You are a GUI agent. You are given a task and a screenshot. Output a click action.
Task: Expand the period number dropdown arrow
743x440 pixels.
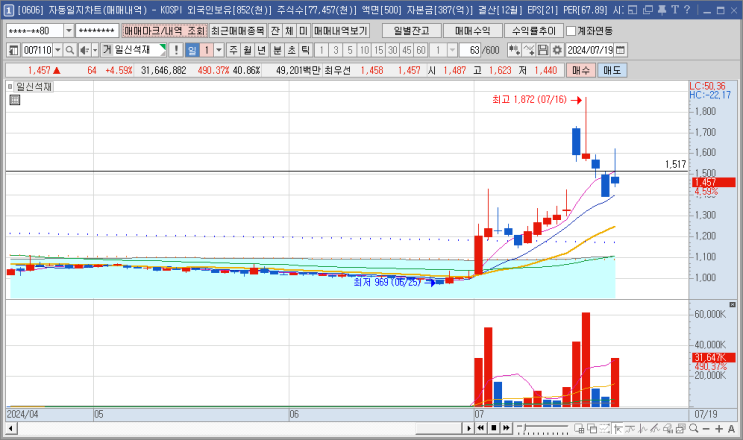tap(219, 50)
